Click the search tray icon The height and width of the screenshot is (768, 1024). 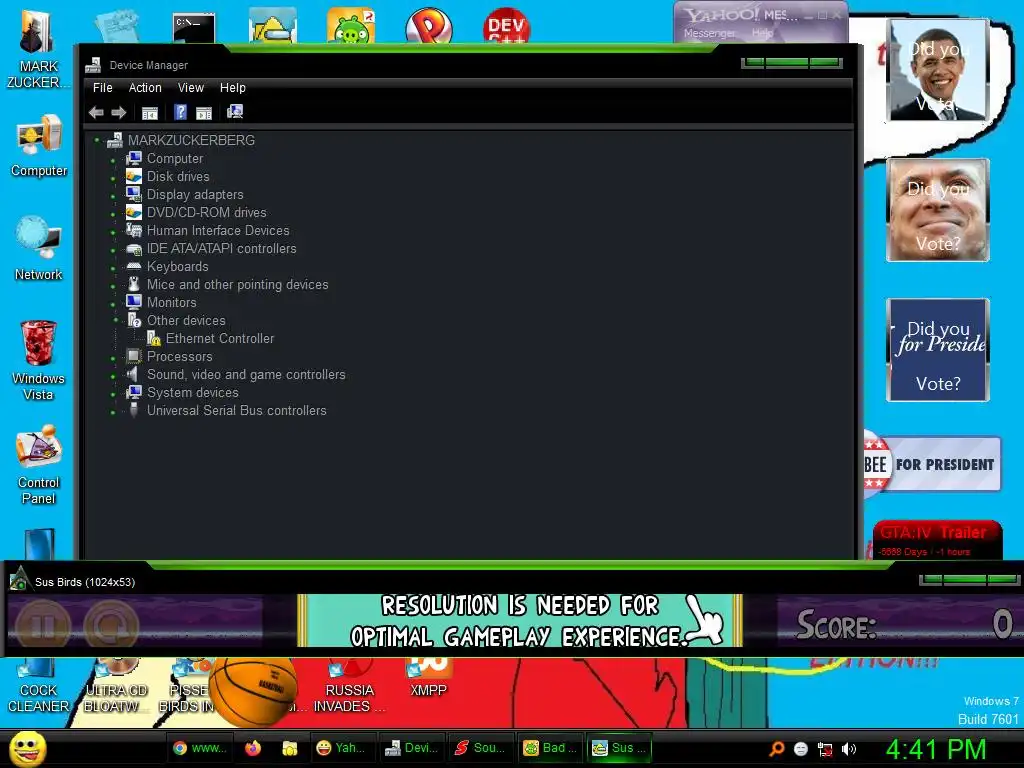[x=776, y=749]
